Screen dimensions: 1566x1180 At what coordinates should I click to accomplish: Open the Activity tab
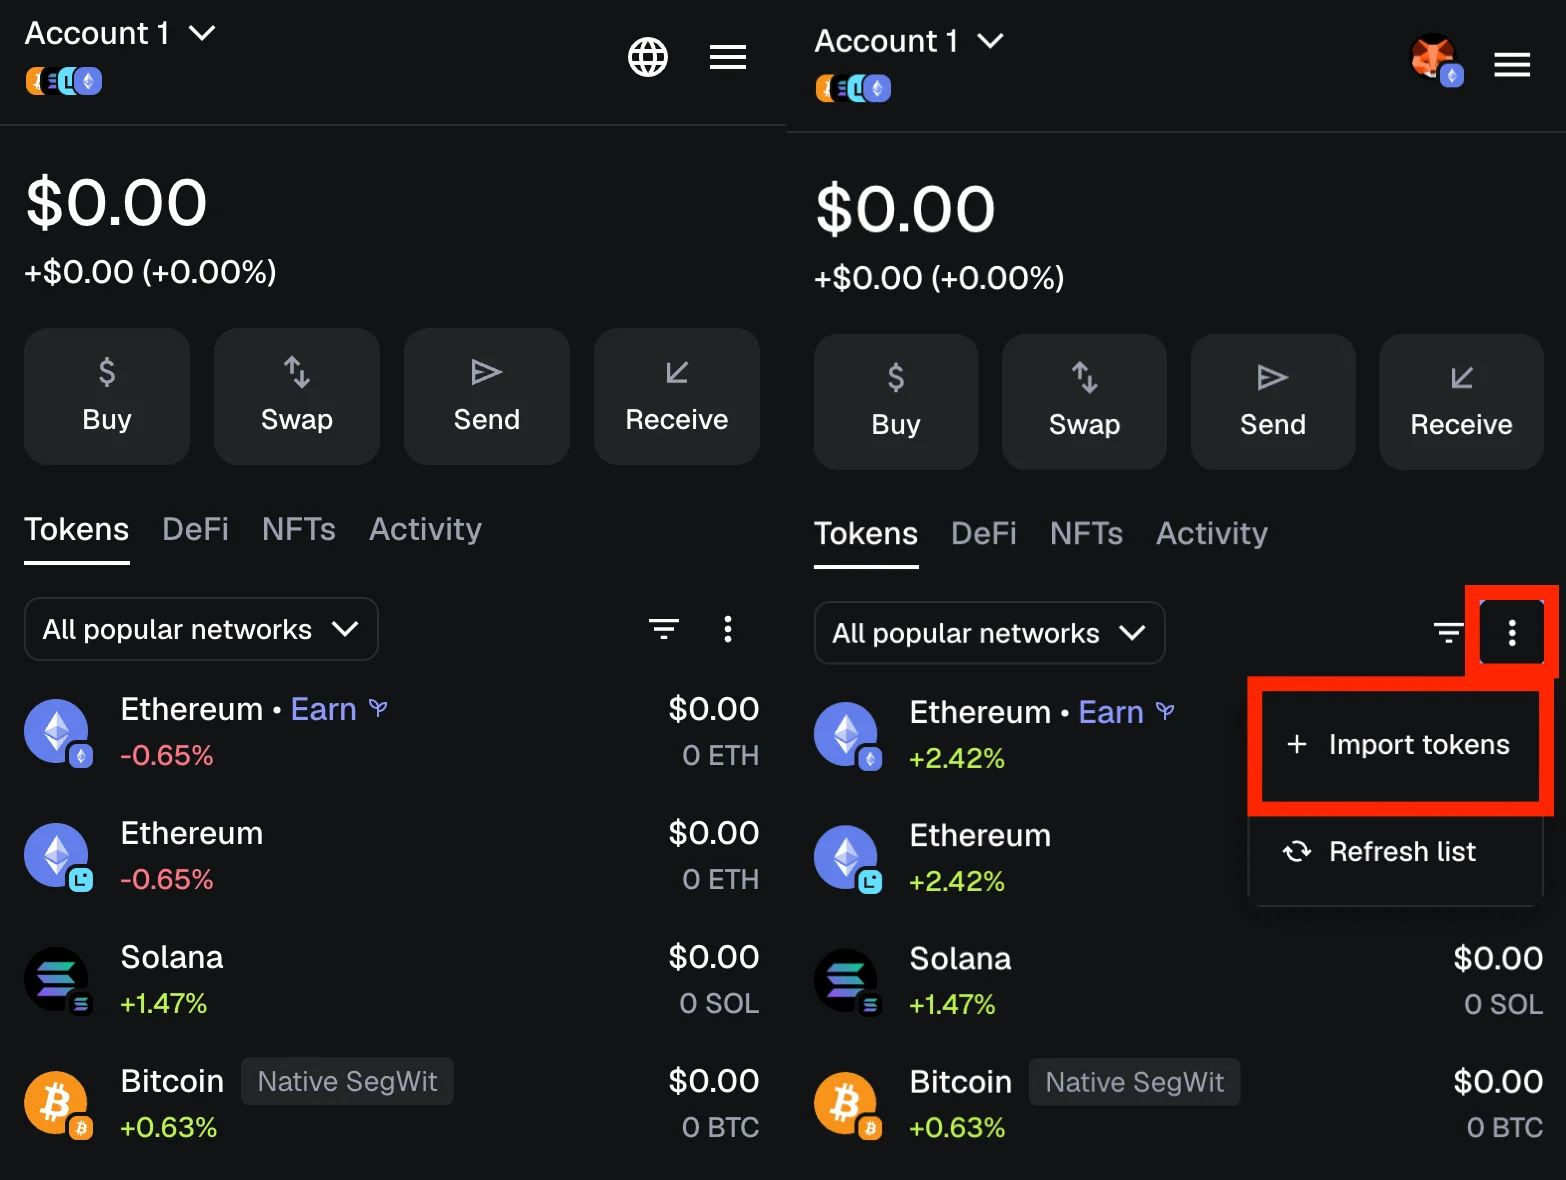click(424, 529)
